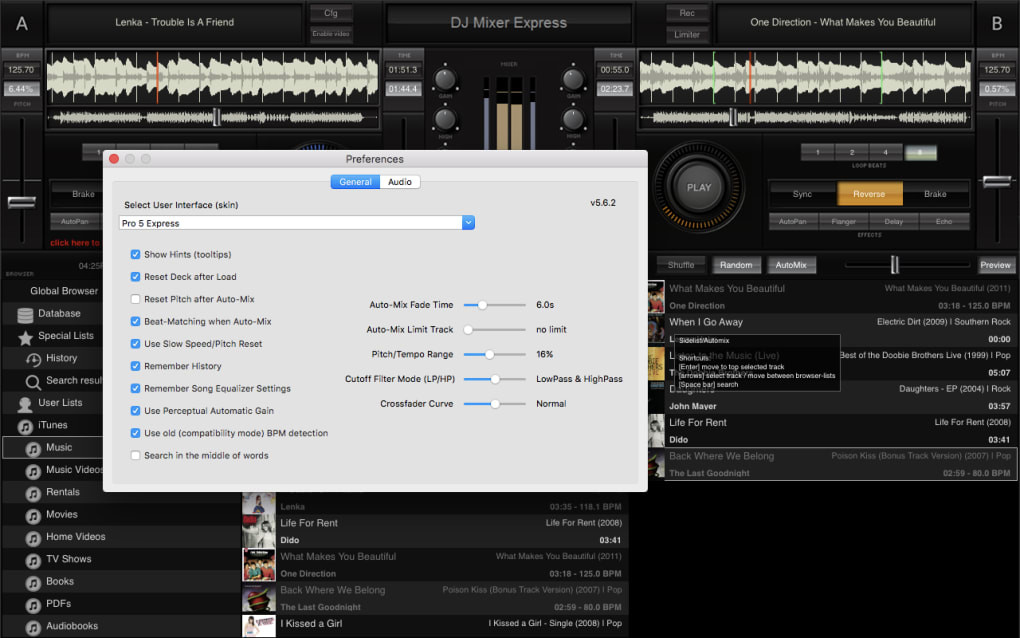Image resolution: width=1020 pixels, height=638 pixels.
Task: Click the Preview button
Action: click(x=995, y=265)
